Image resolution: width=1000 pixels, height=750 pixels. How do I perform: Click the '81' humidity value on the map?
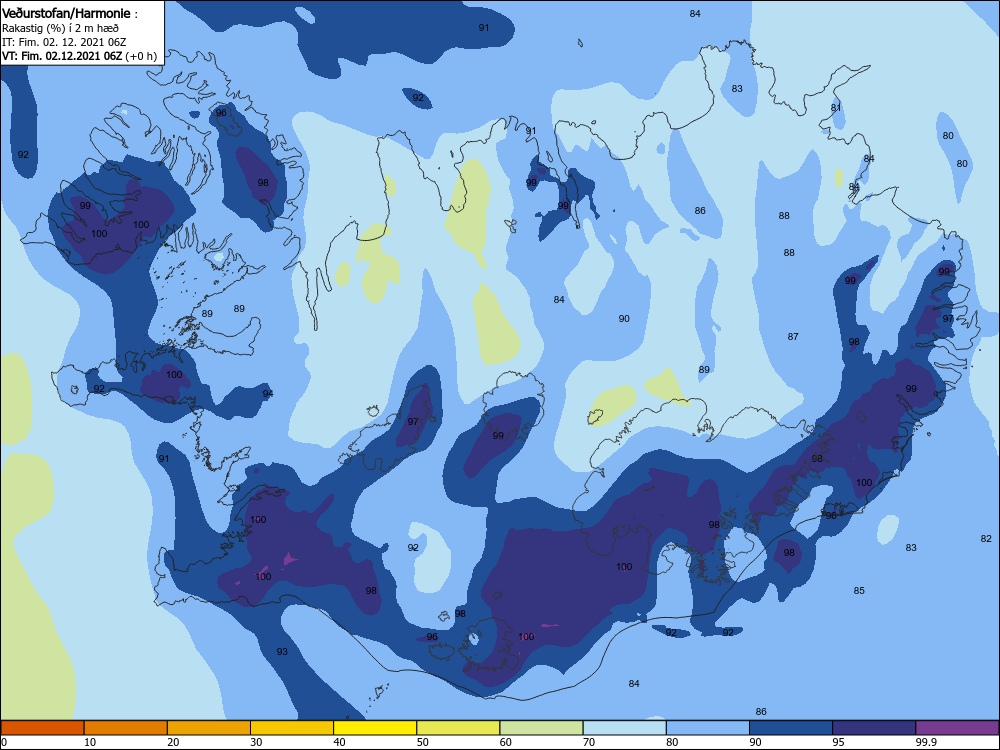click(836, 108)
